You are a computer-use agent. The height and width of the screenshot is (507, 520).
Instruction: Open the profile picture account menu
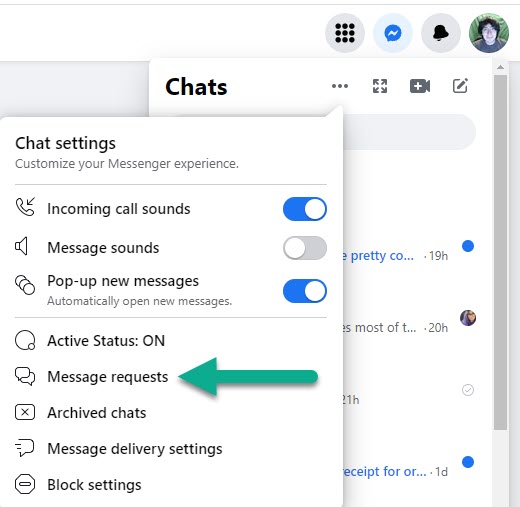click(489, 33)
